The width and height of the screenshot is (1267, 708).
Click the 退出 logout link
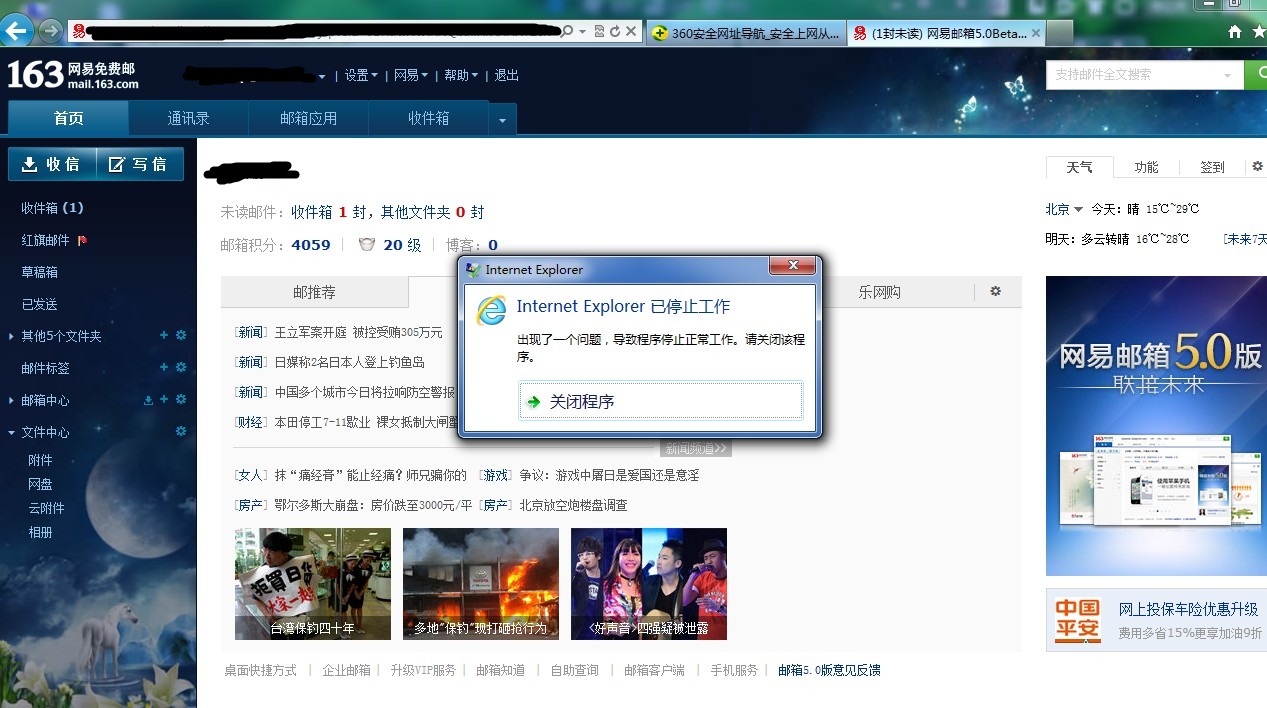coord(507,75)
